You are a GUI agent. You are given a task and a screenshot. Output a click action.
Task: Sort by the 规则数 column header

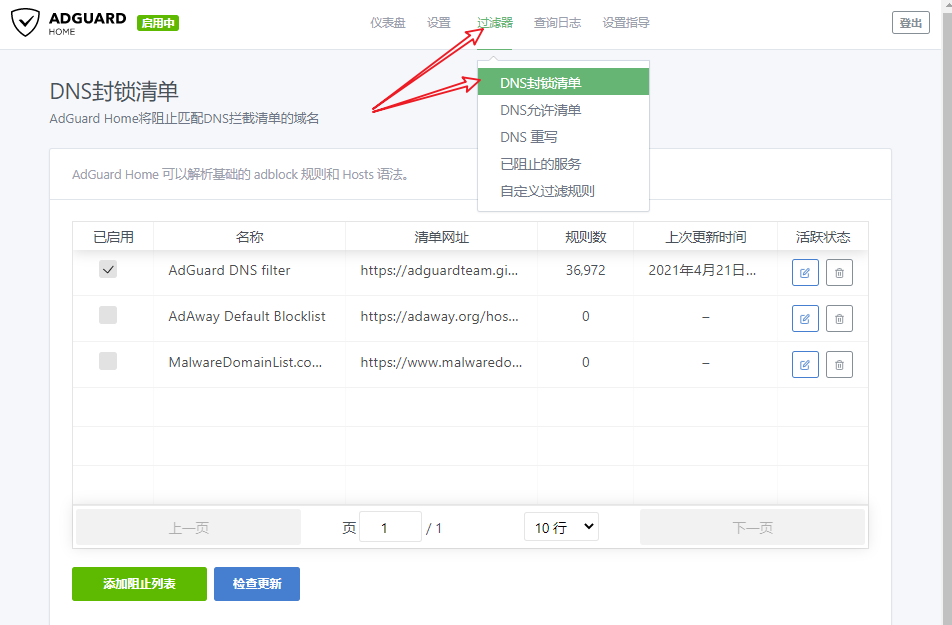click(x=586, y=237)
